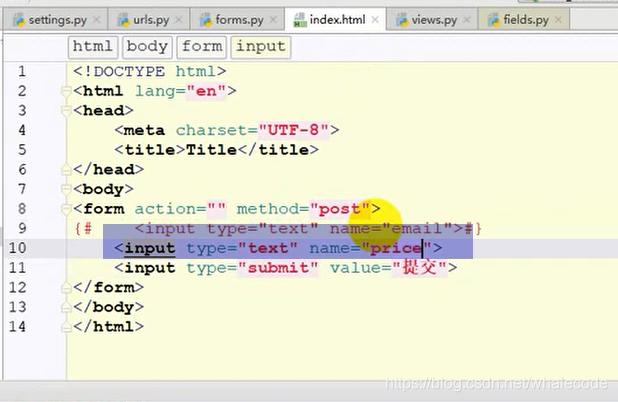Switch to the fields.py tab
Viewport: 618px width, 402px height.
524,20
